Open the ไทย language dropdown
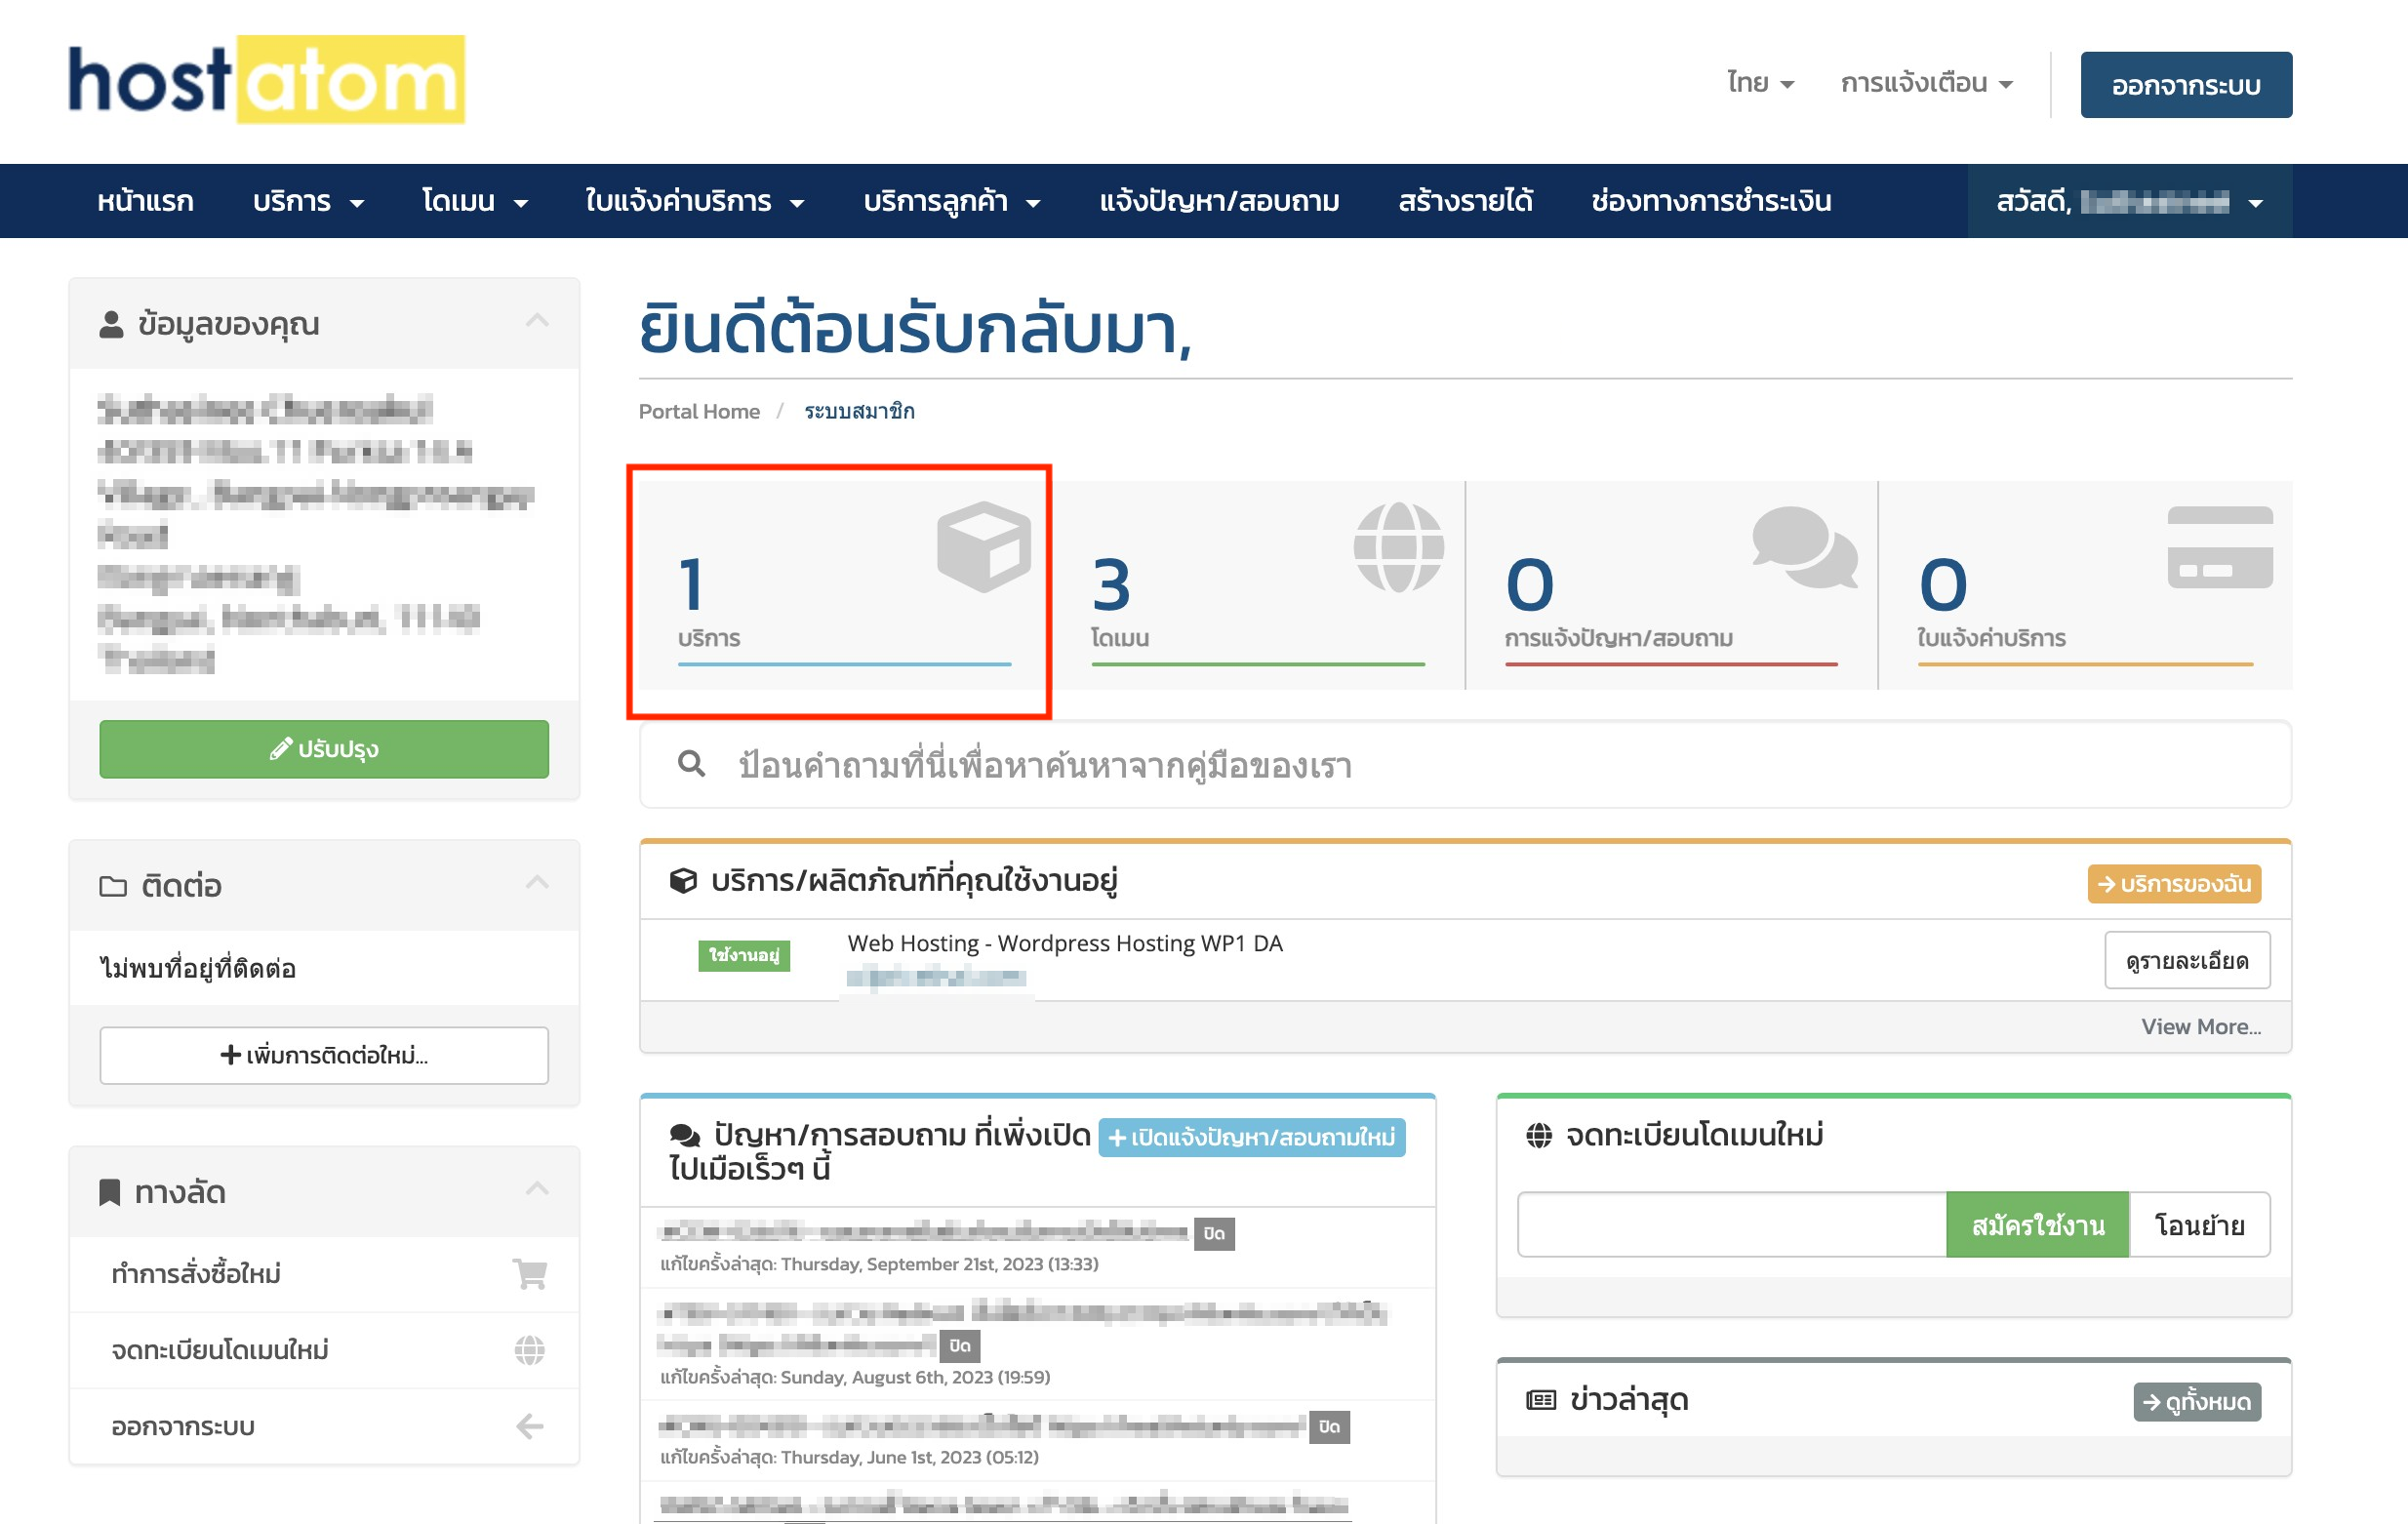Image resolution: width=2408 pixels, height=1524 pixels. click(x=1760, y=83)
